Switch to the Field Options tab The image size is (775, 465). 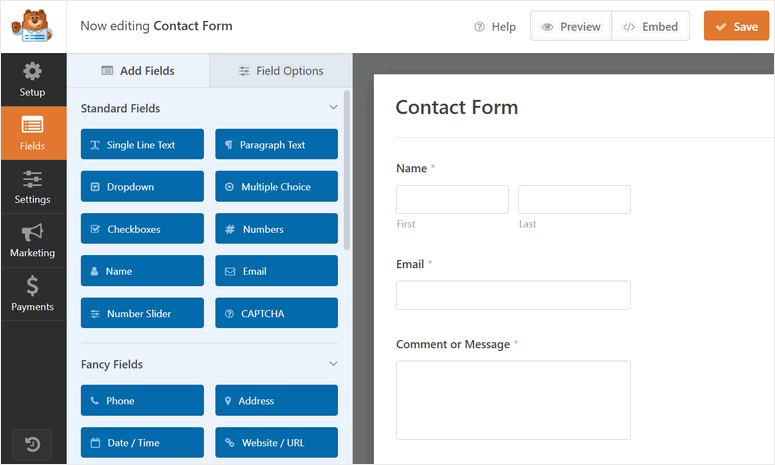point(281,71)
